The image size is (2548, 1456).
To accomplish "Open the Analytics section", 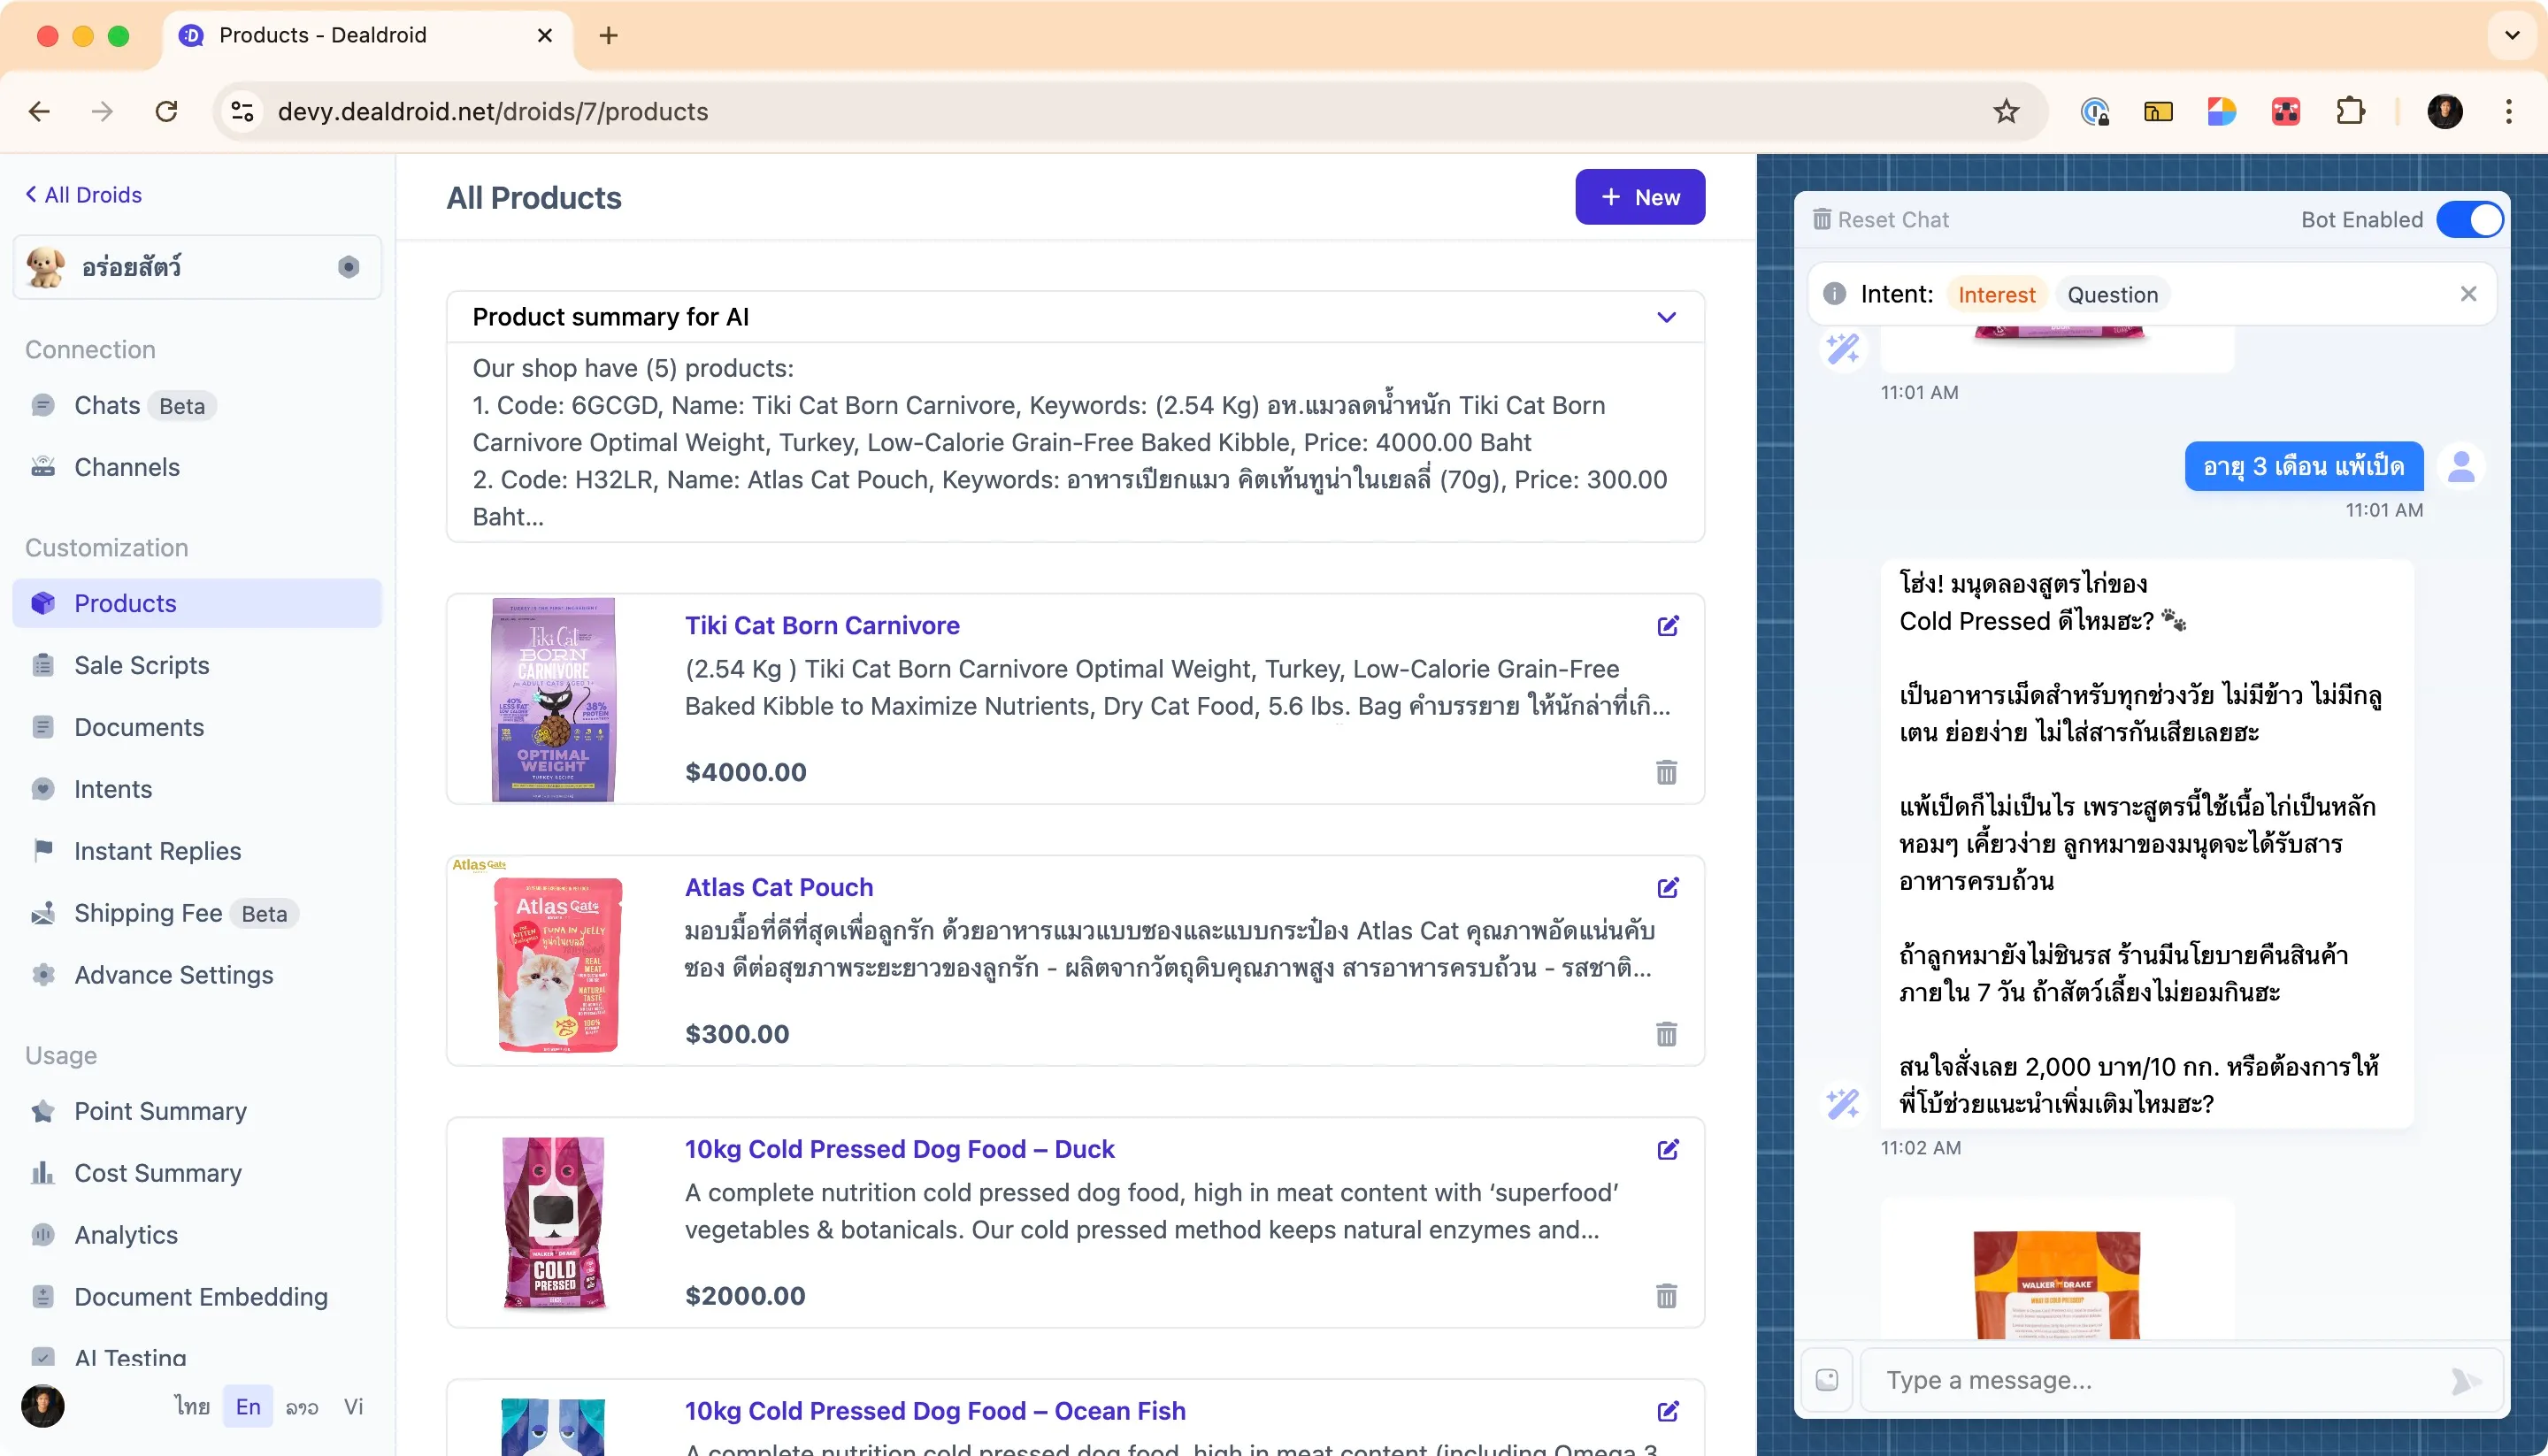I will point(126,1234).
